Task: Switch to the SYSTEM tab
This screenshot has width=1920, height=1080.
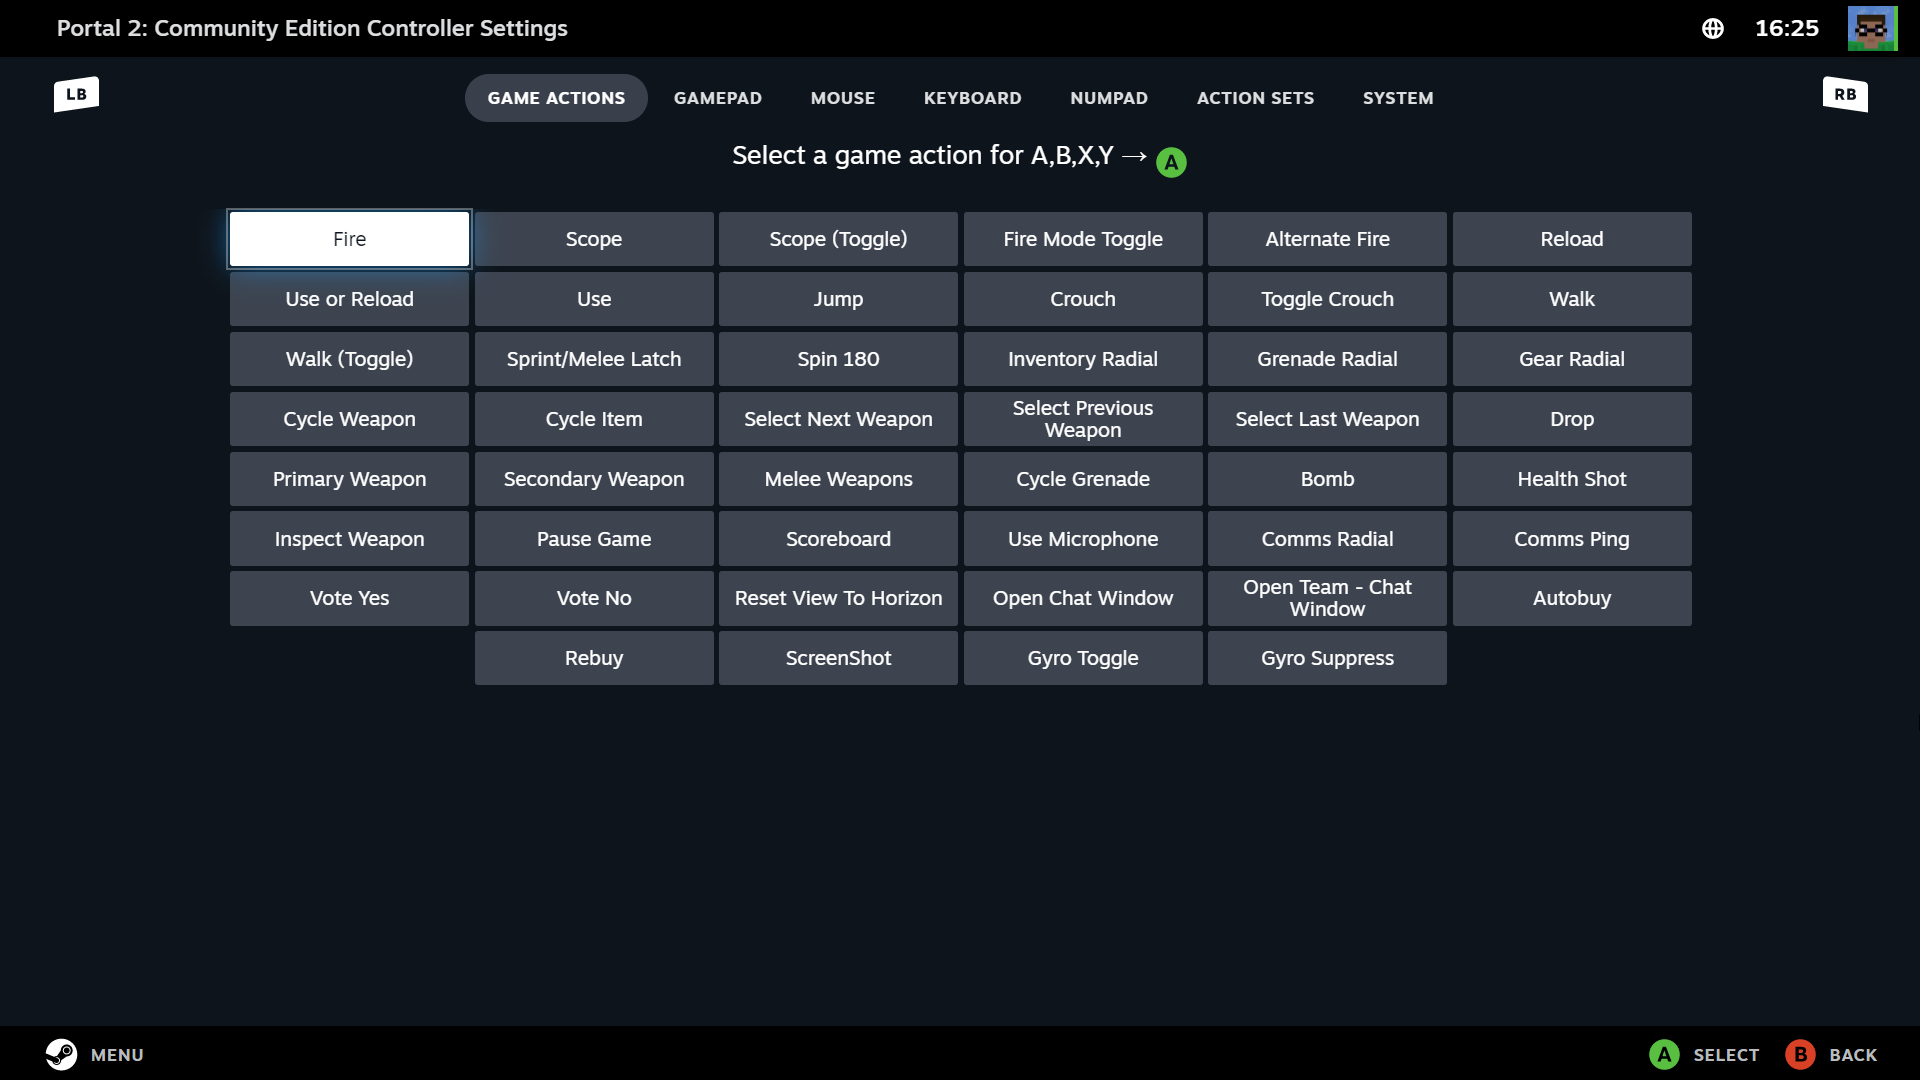Action: click(1398, 98)
